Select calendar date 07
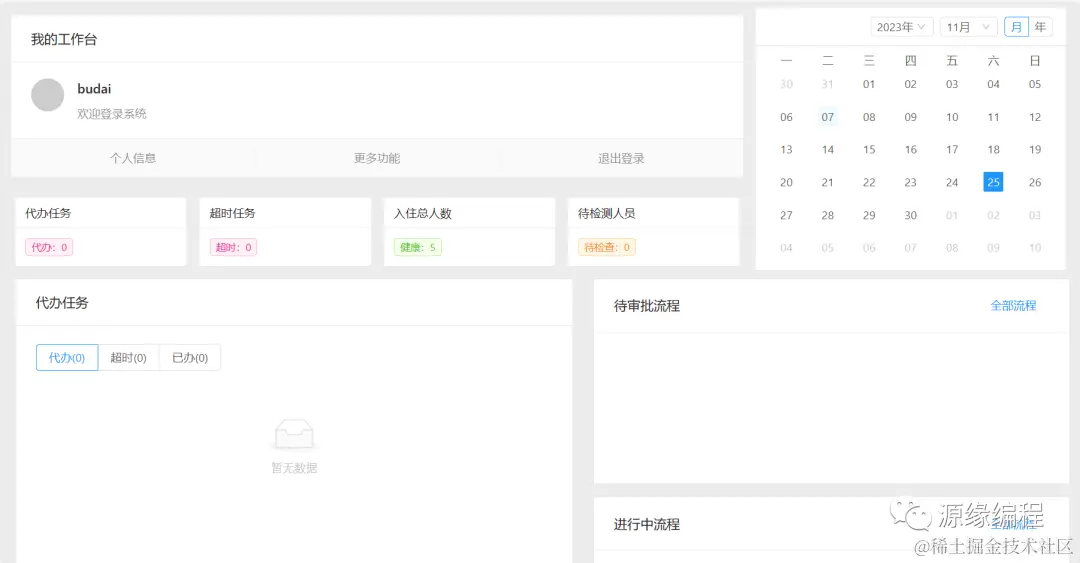This screenshot has height=563, width=1080. tap(828, 117)
